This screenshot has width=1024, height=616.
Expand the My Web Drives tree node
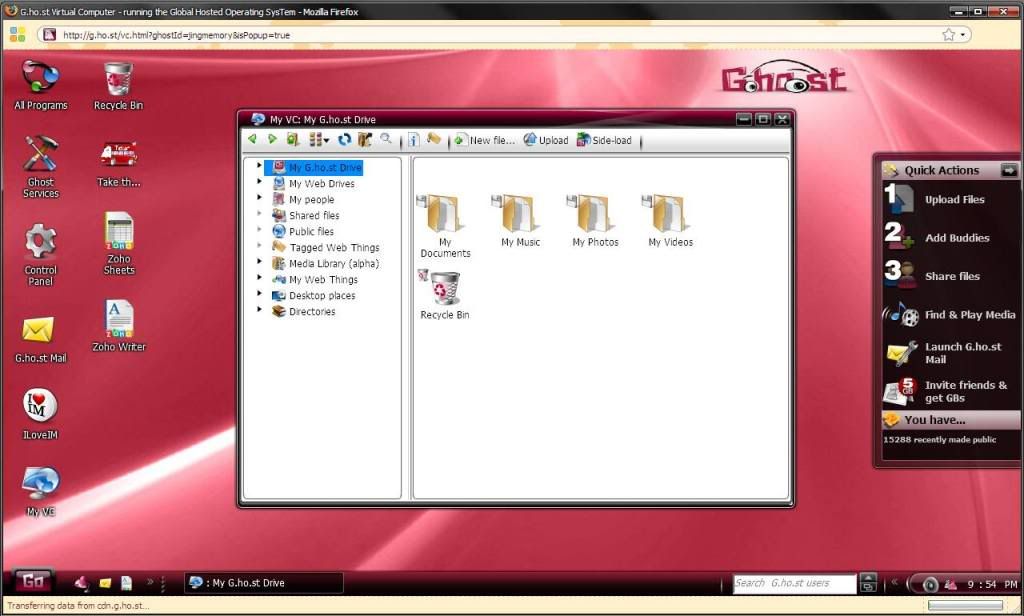[x=260, y=182]
